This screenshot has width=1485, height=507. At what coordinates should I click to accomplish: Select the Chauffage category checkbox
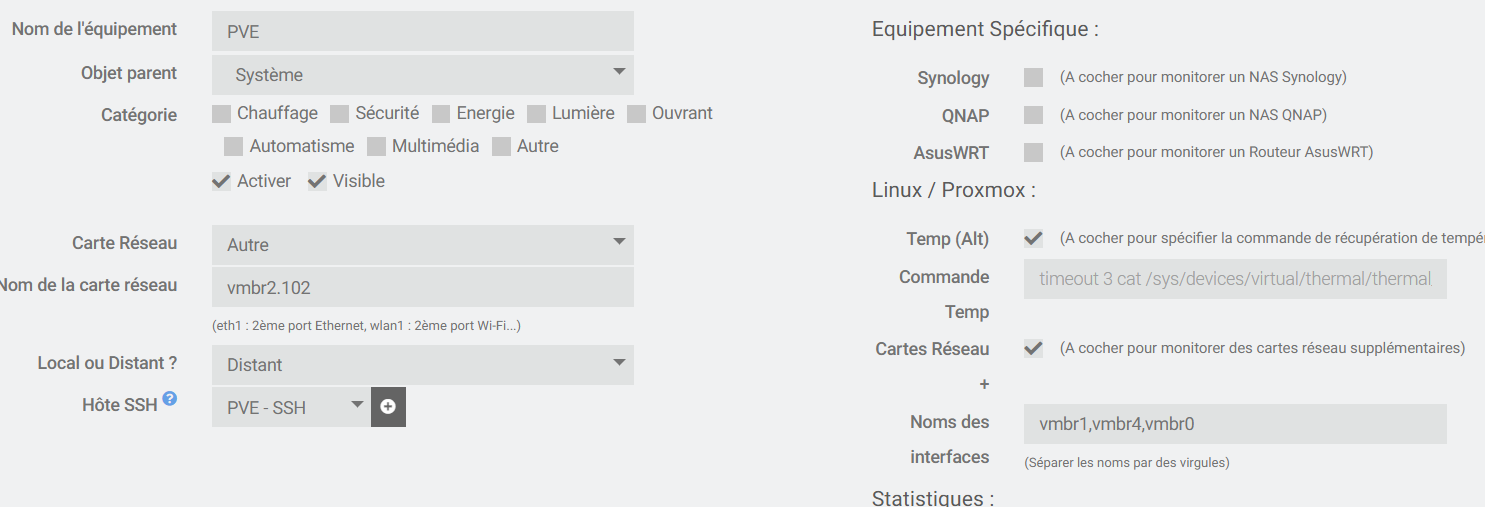[222, 113]
